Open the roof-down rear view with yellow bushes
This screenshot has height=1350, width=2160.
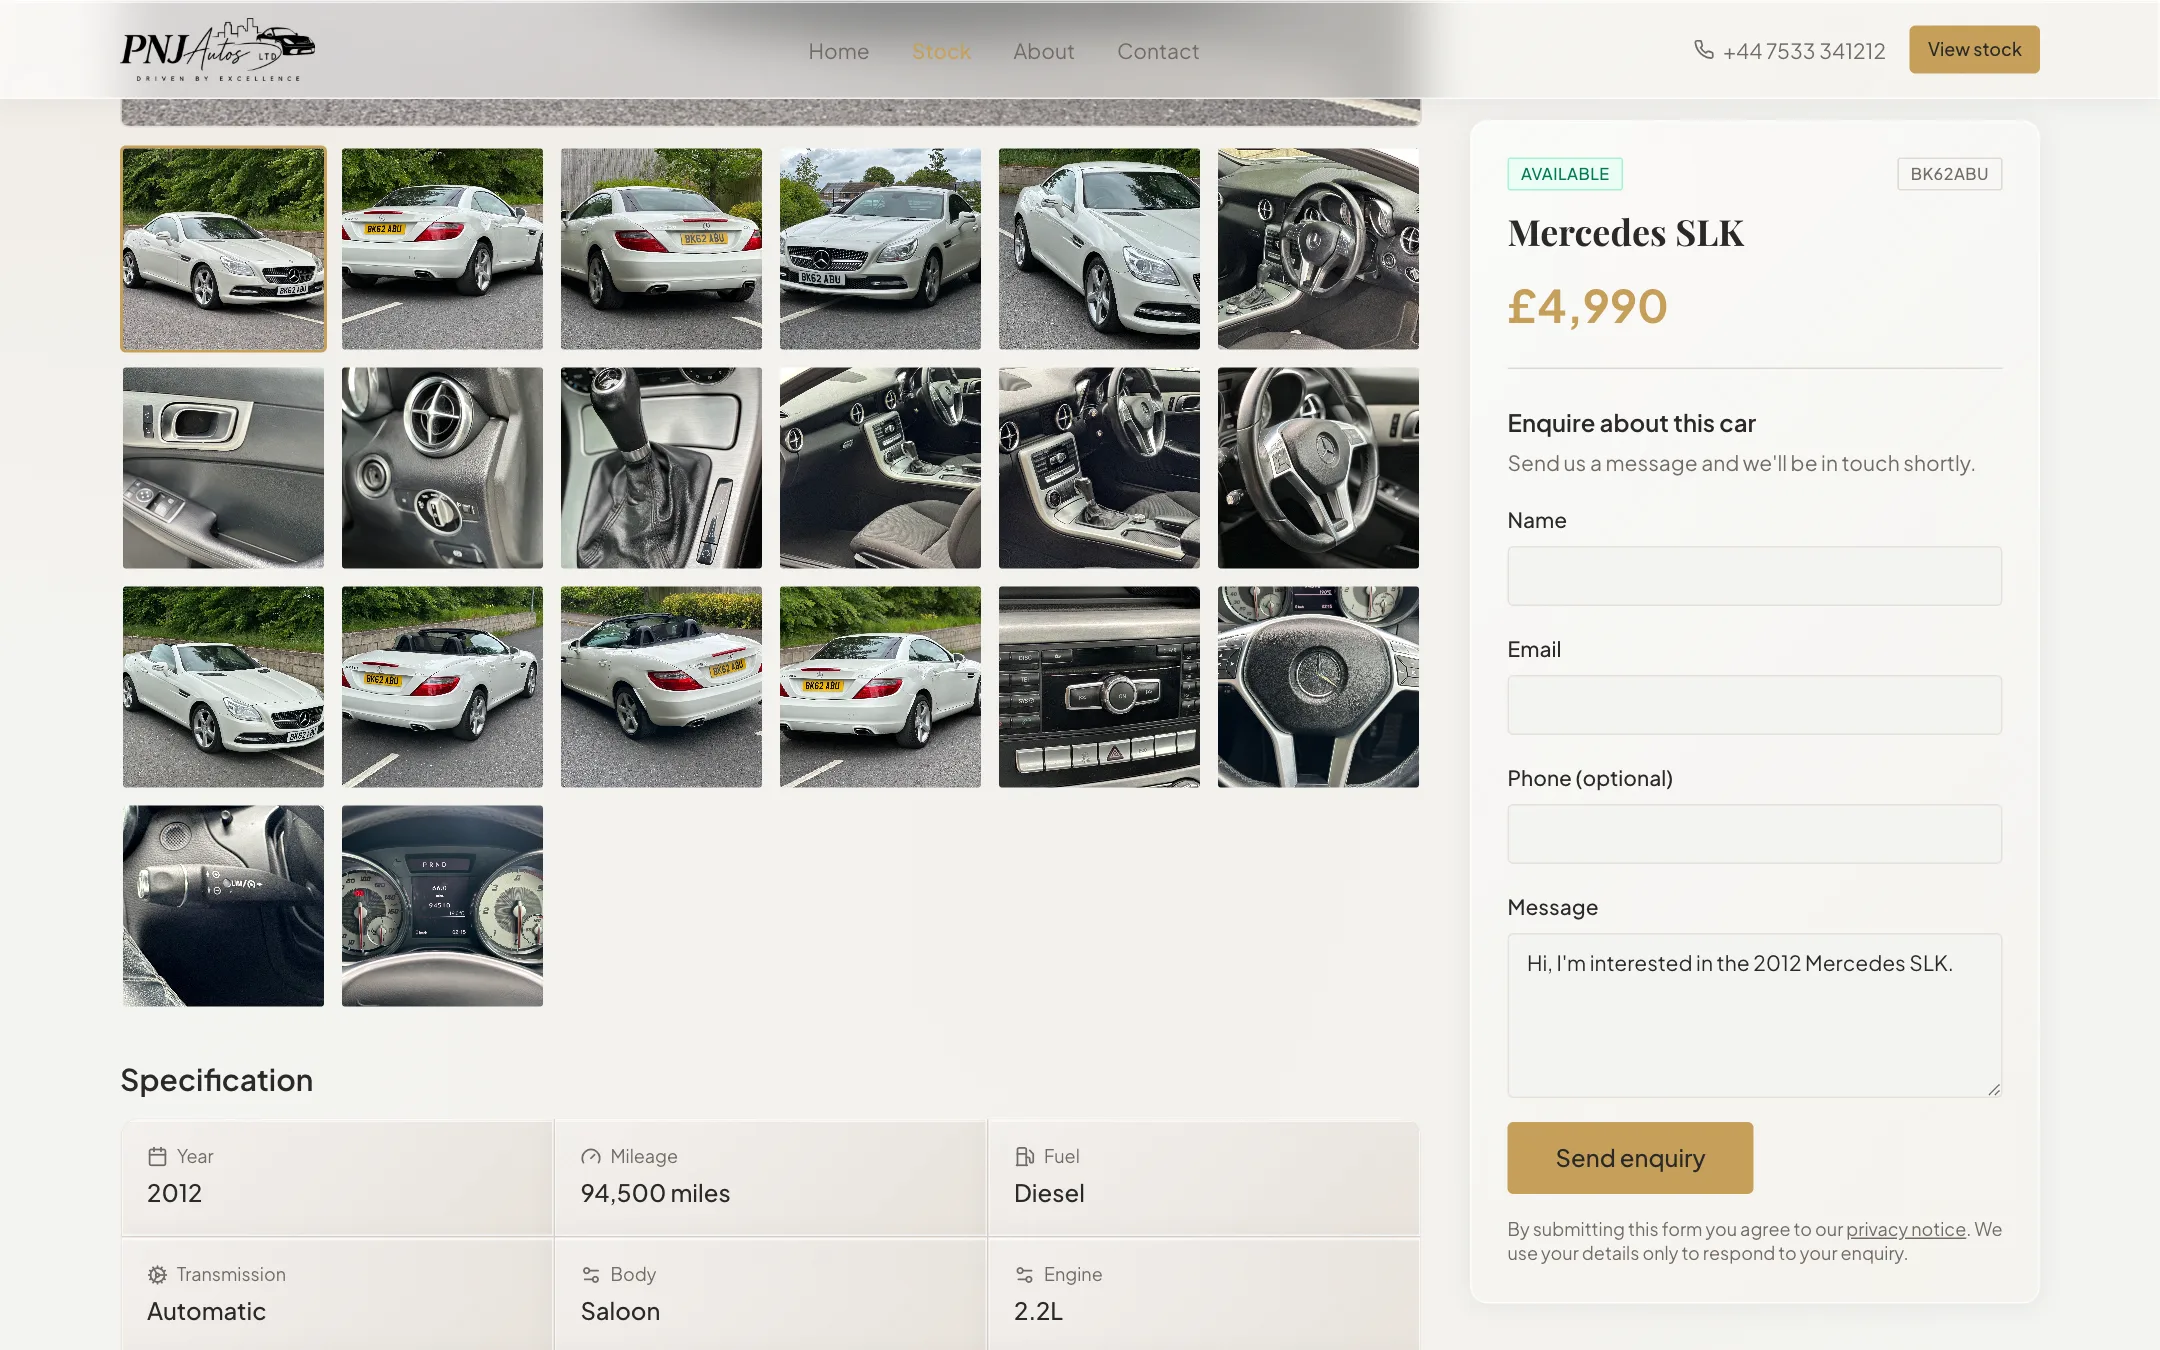tap(661, 687)
